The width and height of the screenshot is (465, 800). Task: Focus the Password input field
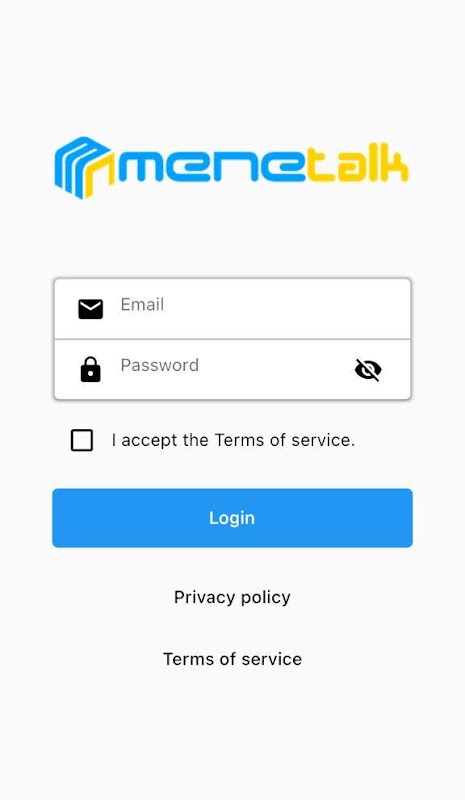click(x=232, y=369)
